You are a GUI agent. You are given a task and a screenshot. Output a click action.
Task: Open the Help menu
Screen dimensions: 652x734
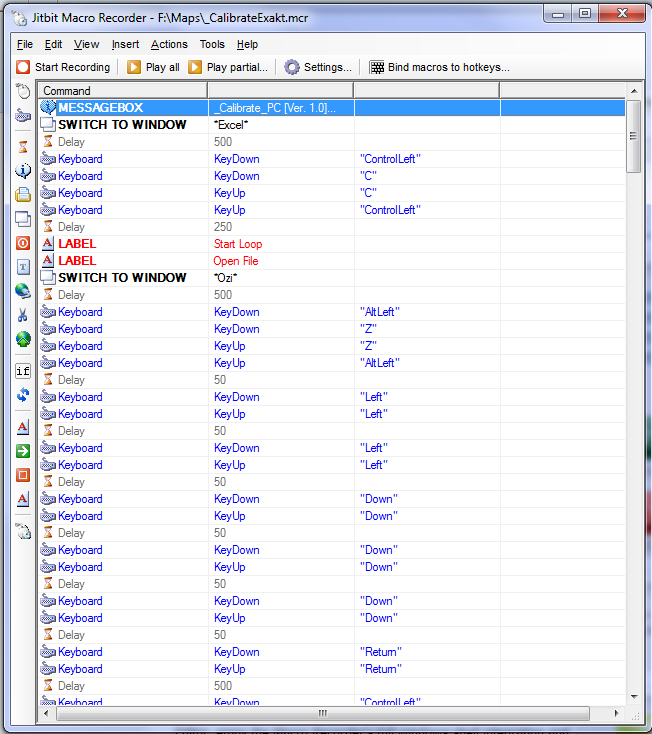click(247, 44)
